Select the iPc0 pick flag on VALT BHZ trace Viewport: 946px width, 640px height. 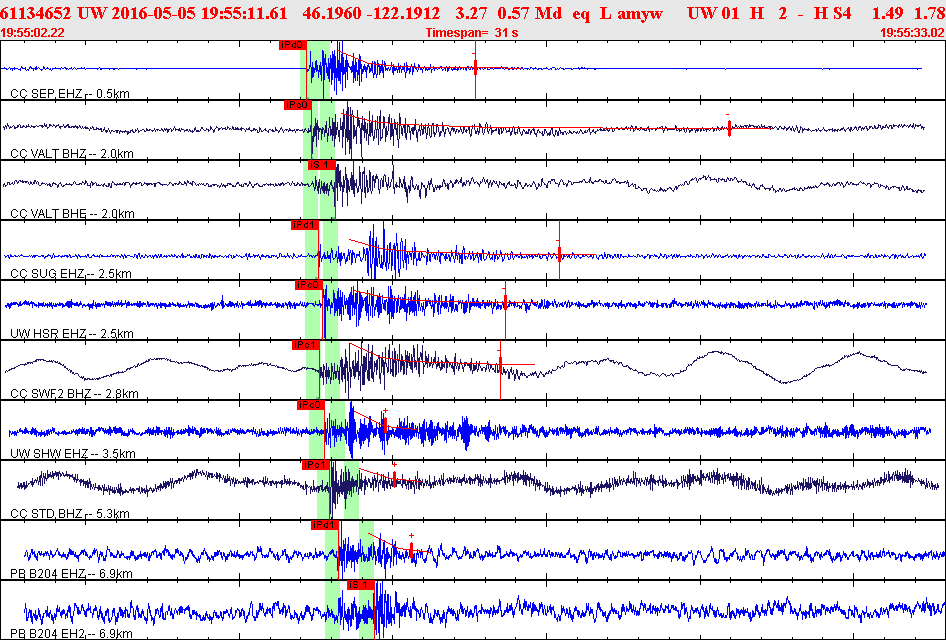(x=298, y=105)
